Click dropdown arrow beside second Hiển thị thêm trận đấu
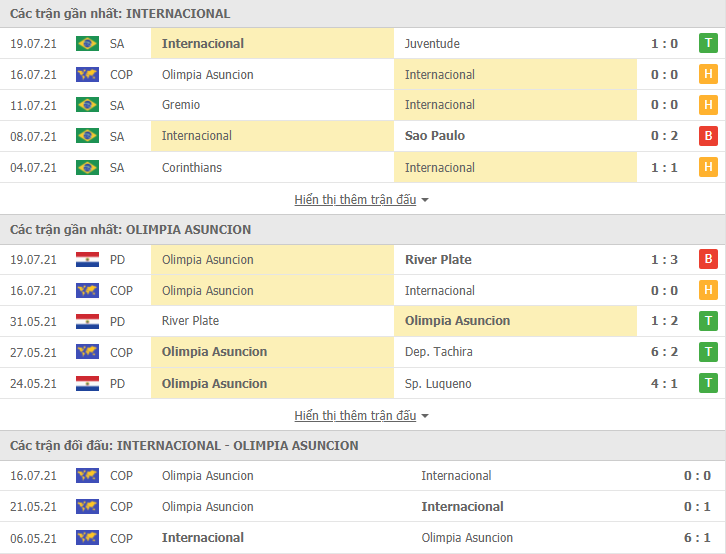This screenshot has height=554, width=726. (425, 416)
